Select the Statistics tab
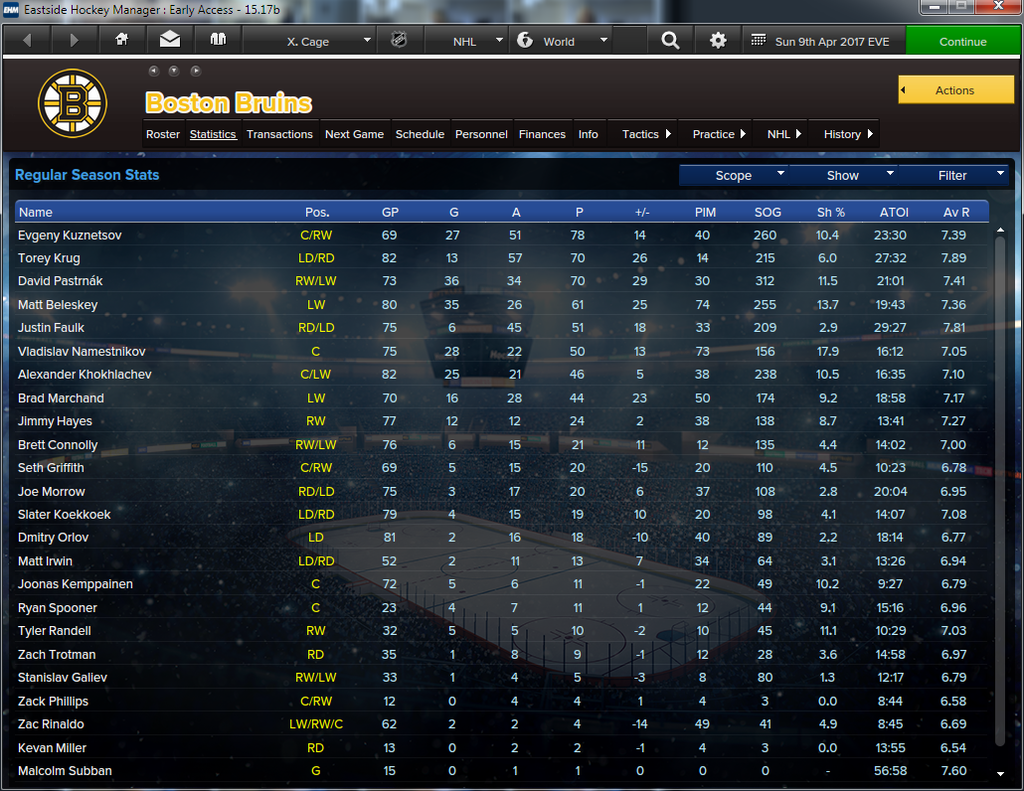1024x791 pixels. pos(213,134)
